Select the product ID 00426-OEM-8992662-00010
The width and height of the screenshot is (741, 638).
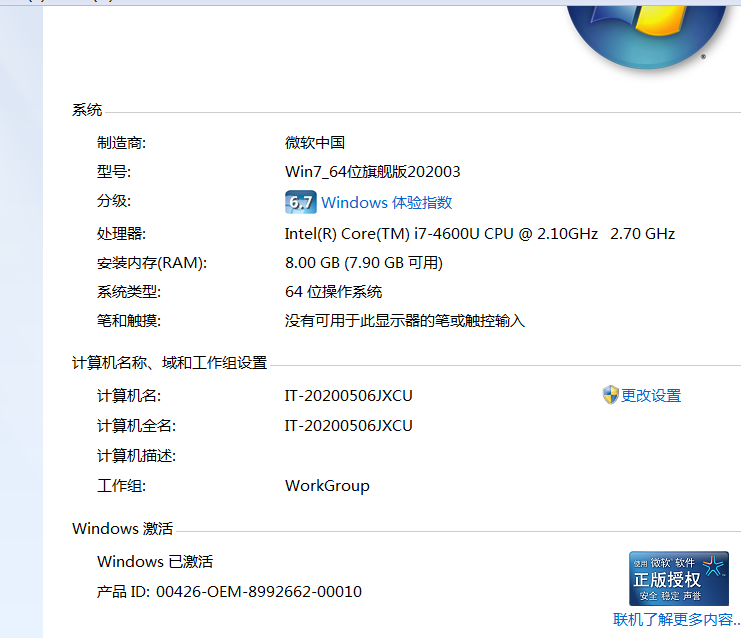tap(258, 592)
